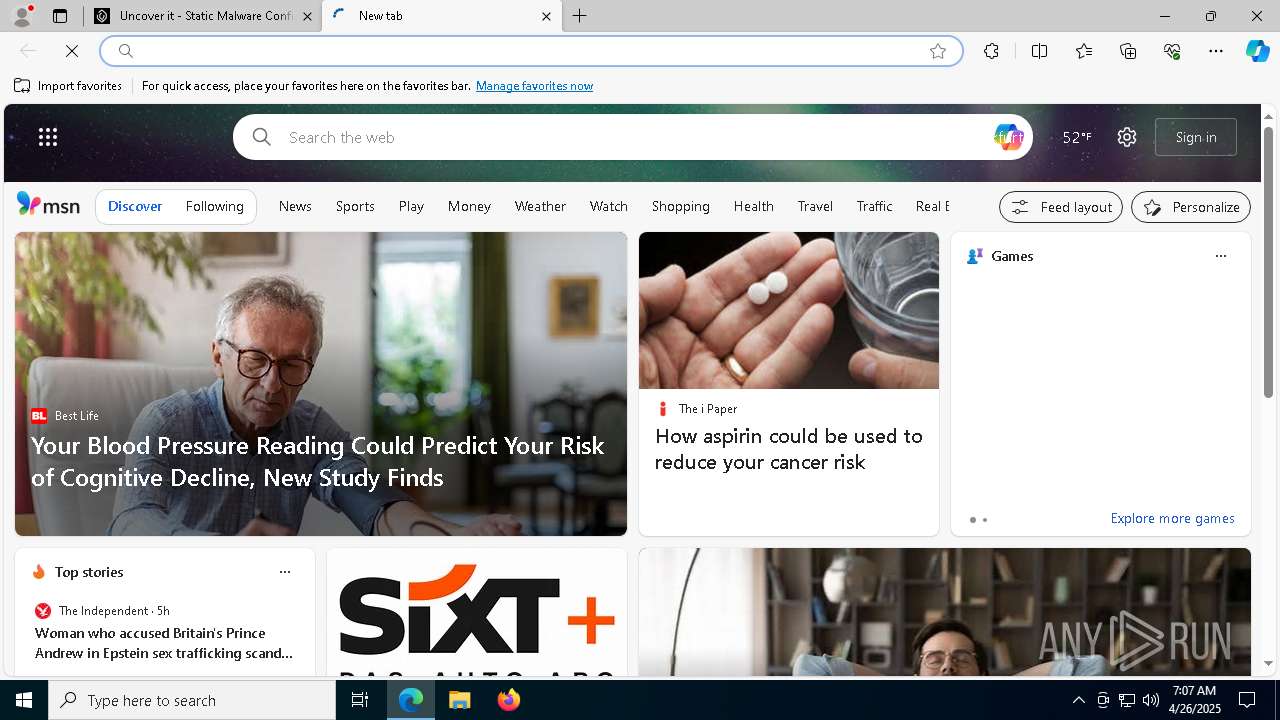The height and width of the screenshot is (720, 1280).
Task: Open the Travel category
Action: (x=815, y=206)
